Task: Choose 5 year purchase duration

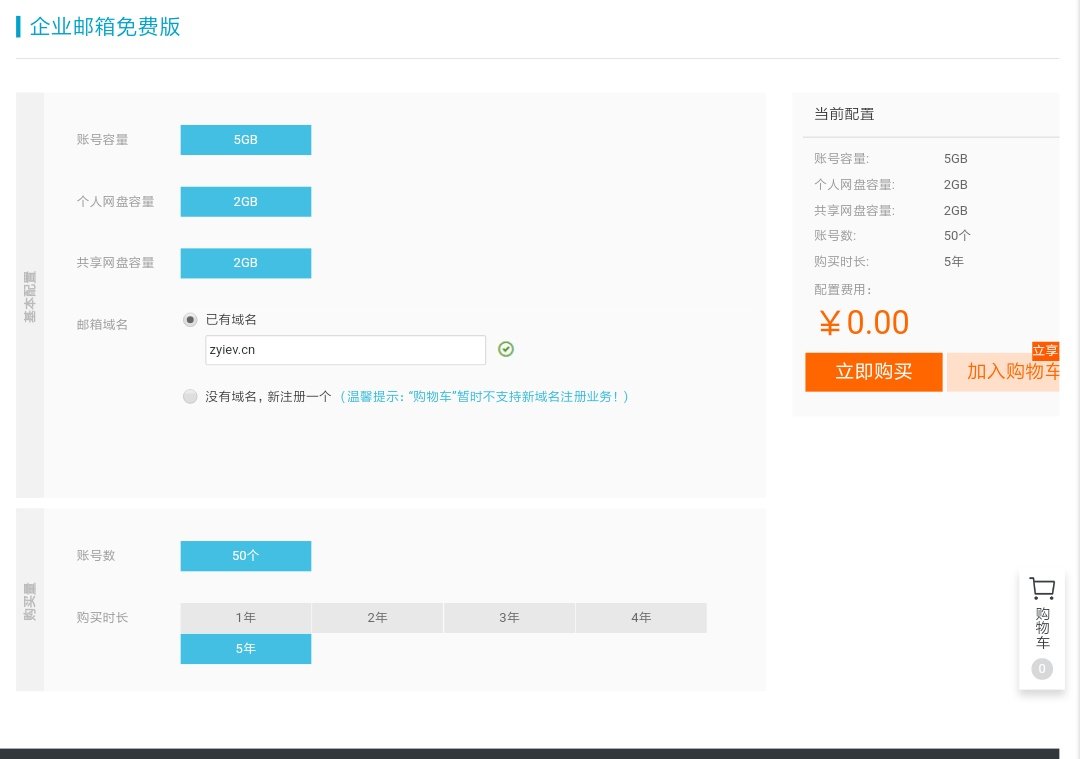Action: (x=246, y=649)
